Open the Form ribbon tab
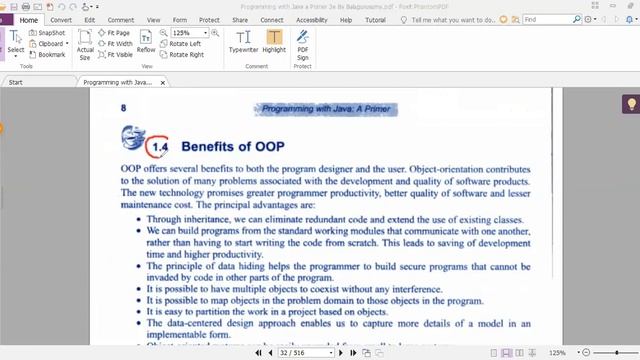The height and width of the screenshot is (360, 640). click(180, 20)
